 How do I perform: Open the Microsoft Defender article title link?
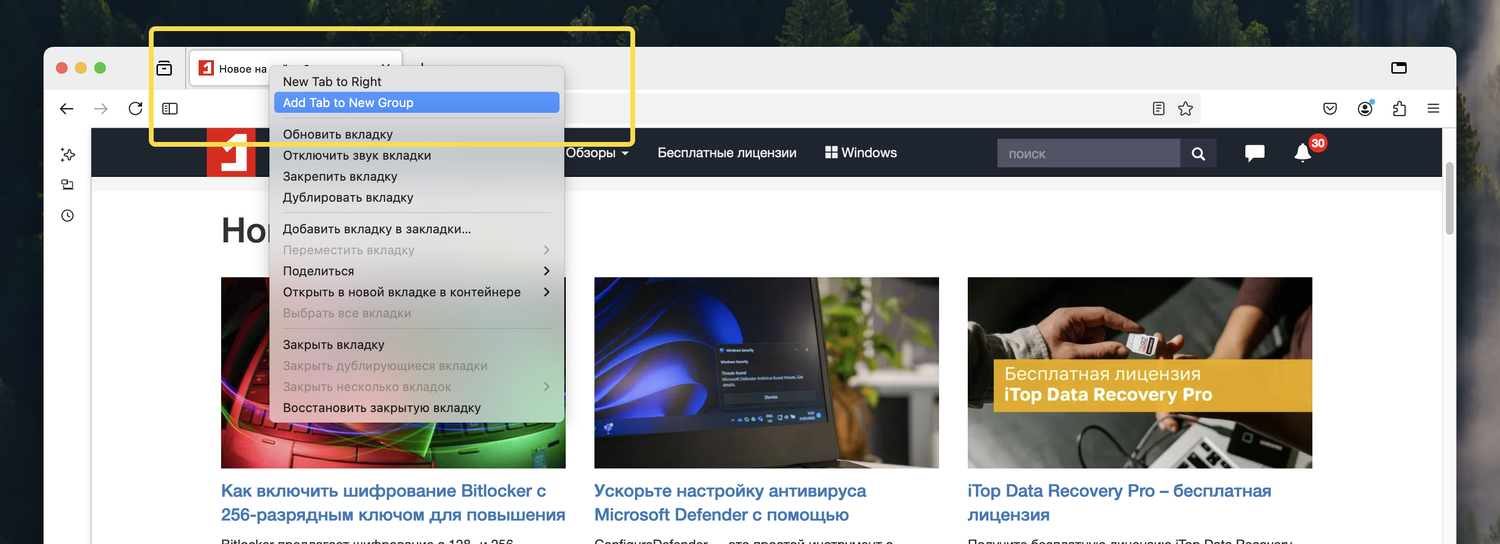(730, 503)
